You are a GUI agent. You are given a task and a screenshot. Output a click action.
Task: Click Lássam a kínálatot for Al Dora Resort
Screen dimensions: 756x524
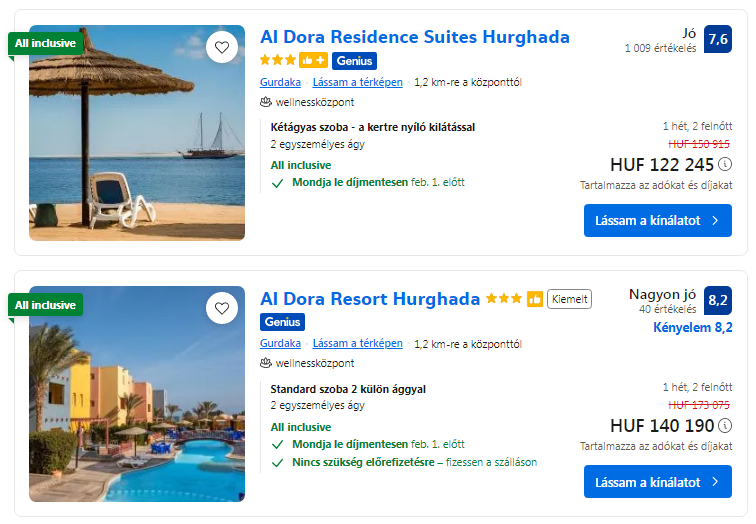(x=657, y=482)
